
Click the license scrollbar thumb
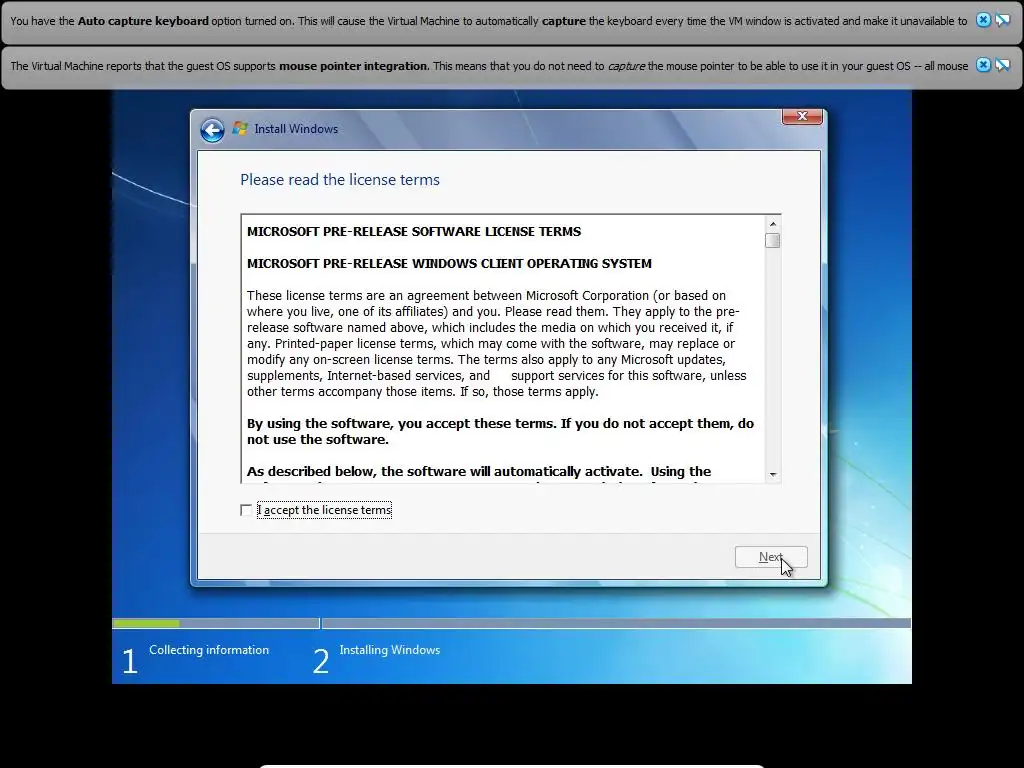pyautogui.click(x=773, y=240)
